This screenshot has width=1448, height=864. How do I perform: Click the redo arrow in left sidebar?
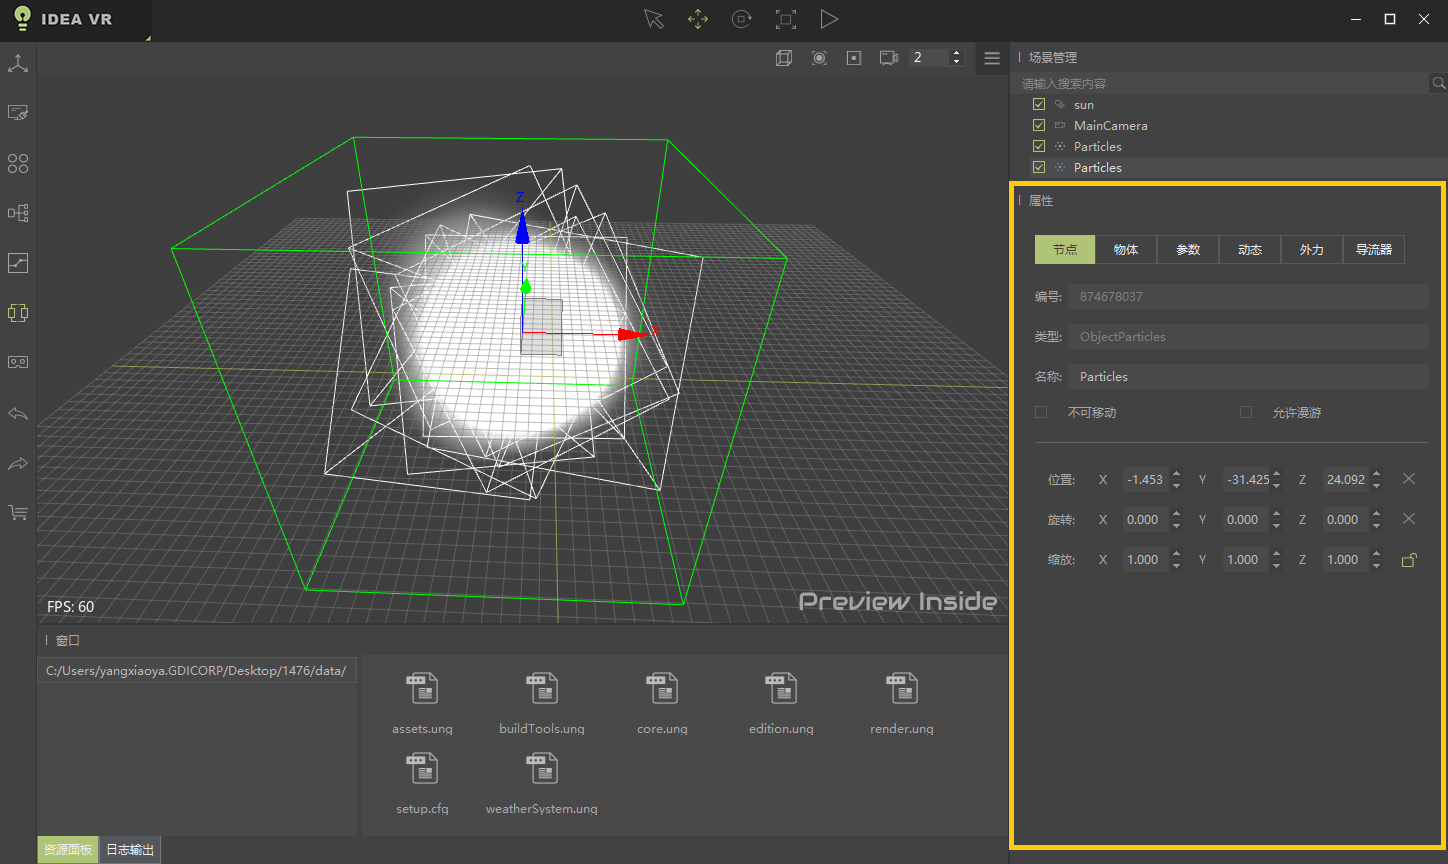click(18, 464)
